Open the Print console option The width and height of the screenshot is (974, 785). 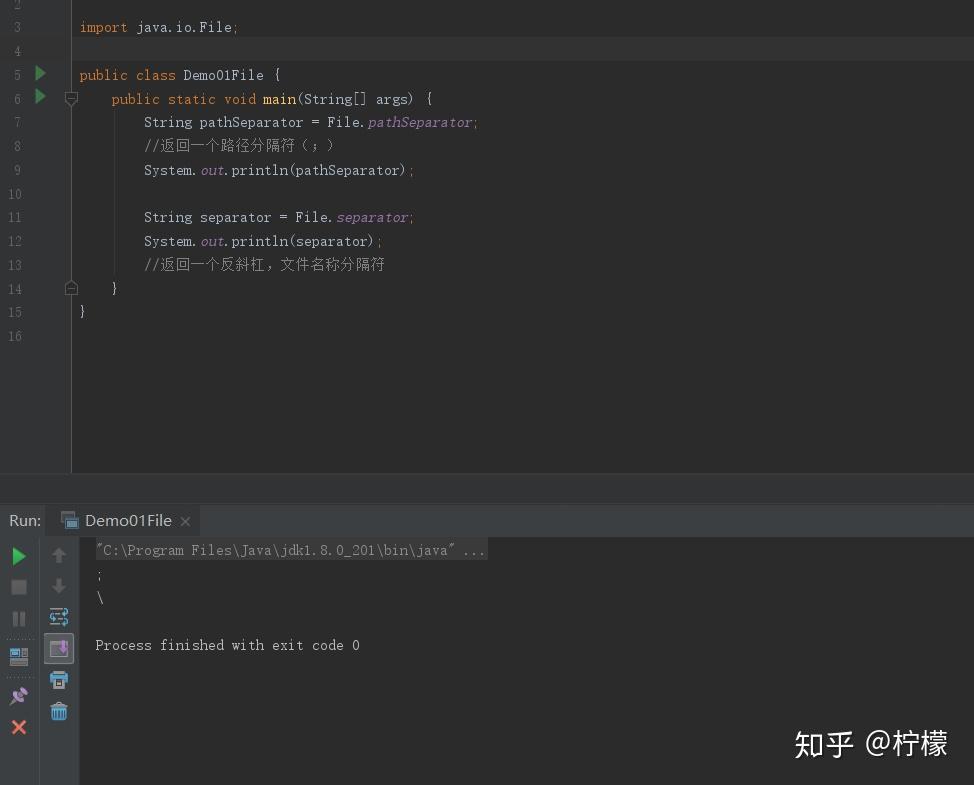(x=59, y=679)
